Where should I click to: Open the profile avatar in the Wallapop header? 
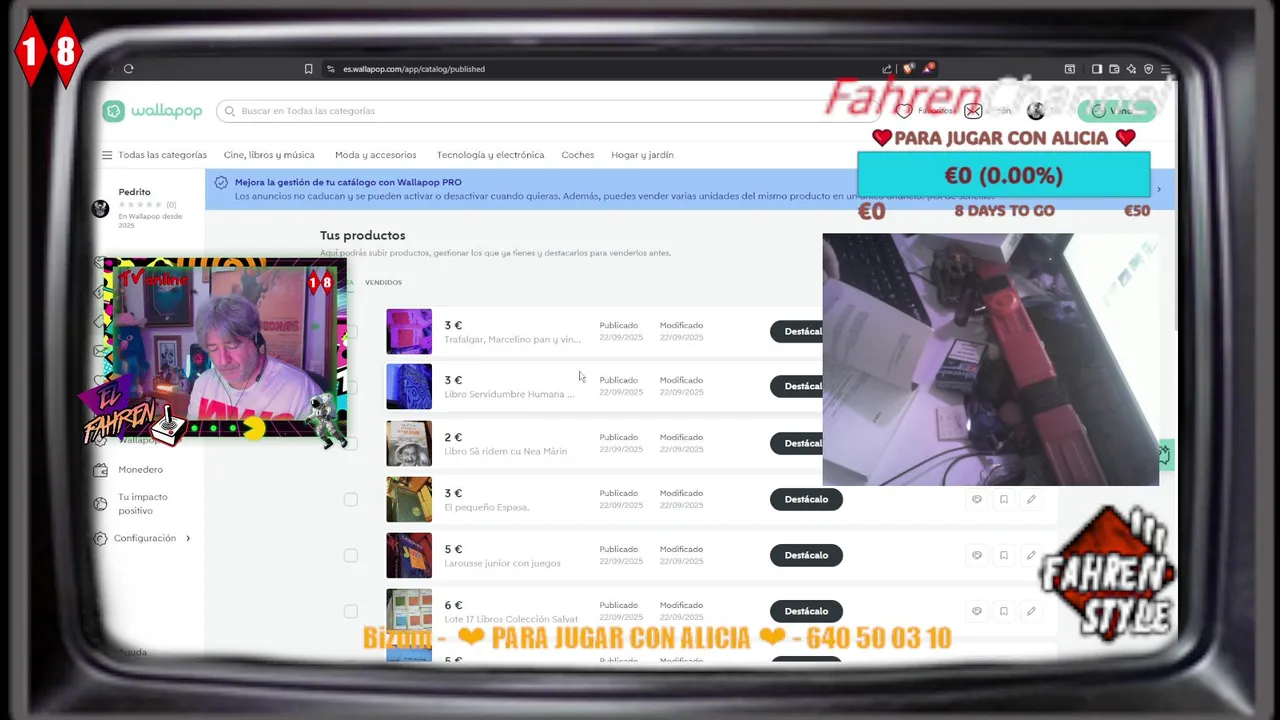(x=1035, y=111)
